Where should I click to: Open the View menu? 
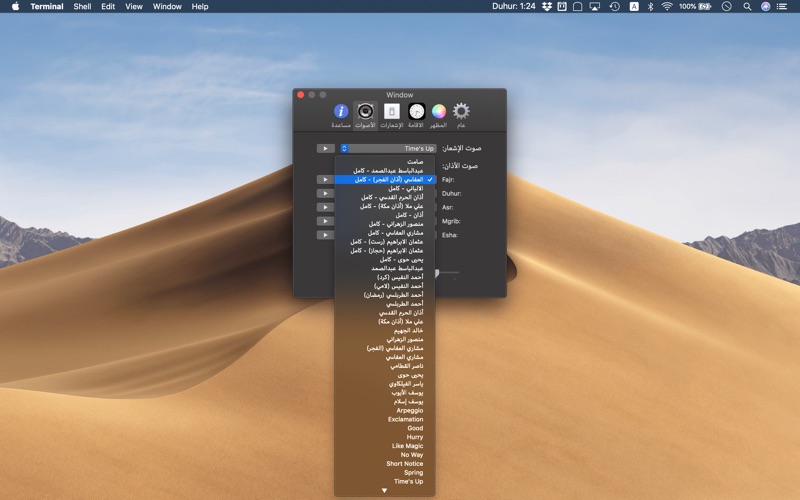click(x=134, y=7)
